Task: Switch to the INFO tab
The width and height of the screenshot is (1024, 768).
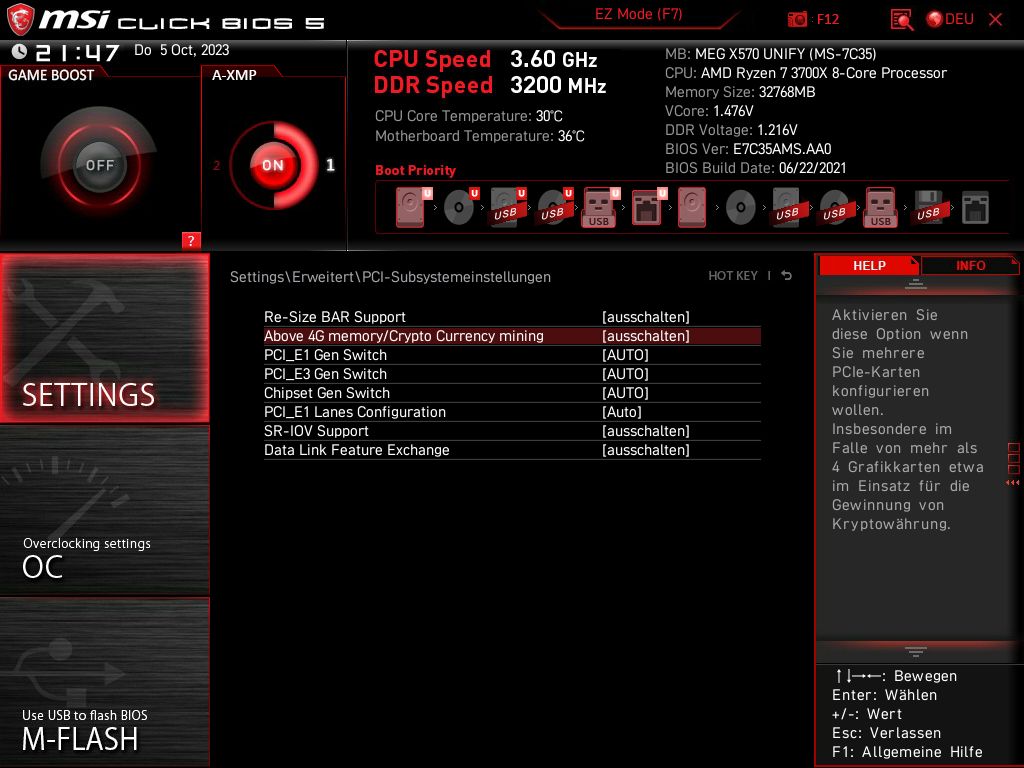Action: [970, 265]
